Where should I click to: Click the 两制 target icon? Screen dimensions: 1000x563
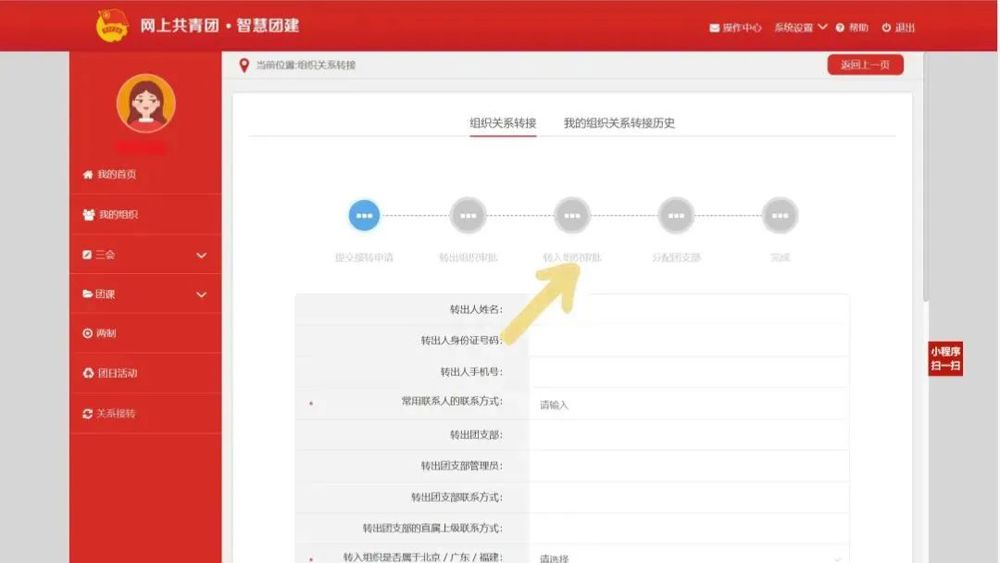tap(87, 333)
